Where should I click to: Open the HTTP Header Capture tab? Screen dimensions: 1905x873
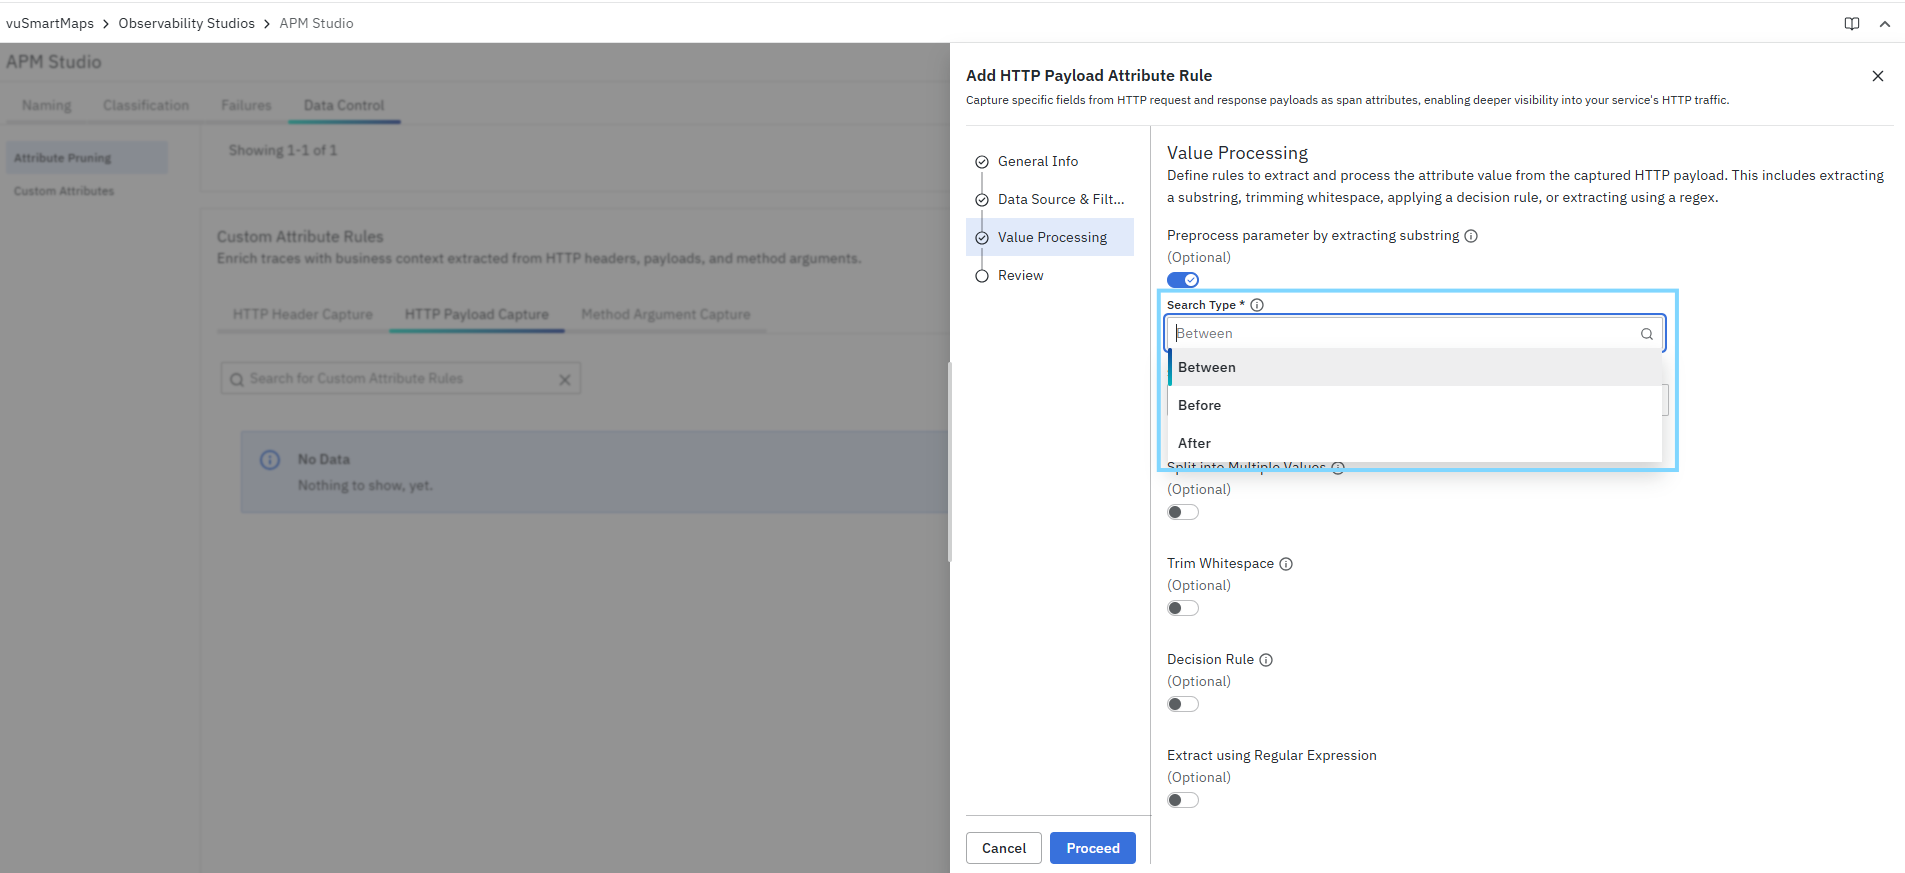pyautogui.click(x=303, y=315)
